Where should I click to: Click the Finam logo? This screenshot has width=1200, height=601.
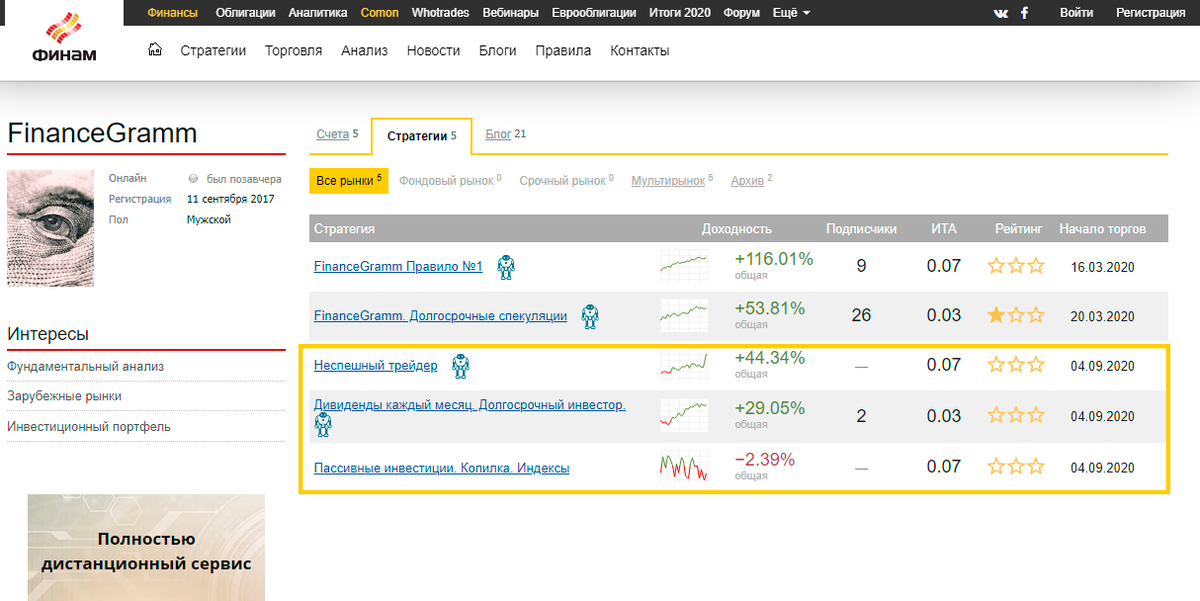62,38
